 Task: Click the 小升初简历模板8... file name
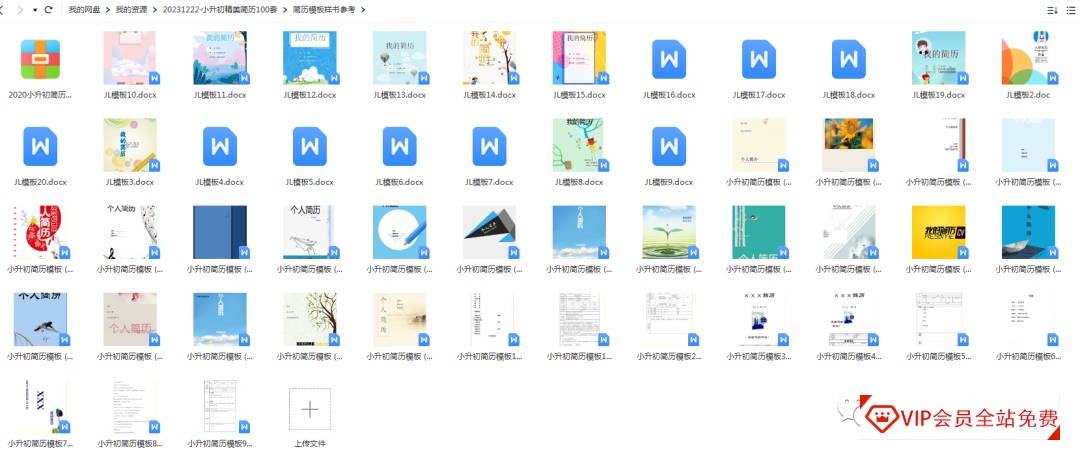(130, 444)
